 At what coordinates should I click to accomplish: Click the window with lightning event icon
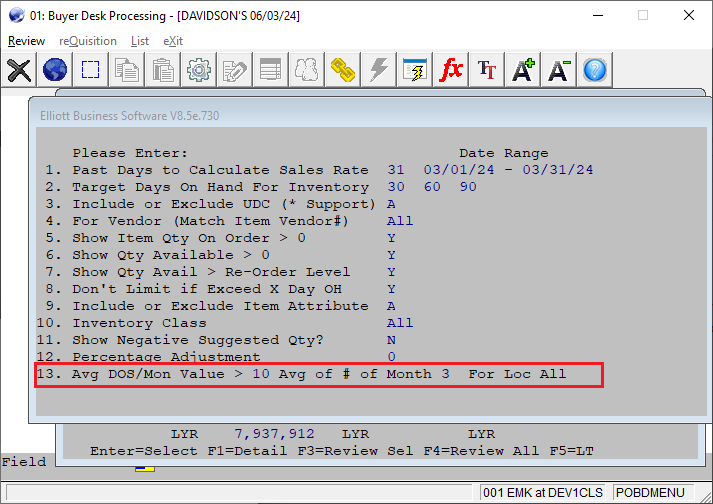pyautogui.click(x=415, y=70)
